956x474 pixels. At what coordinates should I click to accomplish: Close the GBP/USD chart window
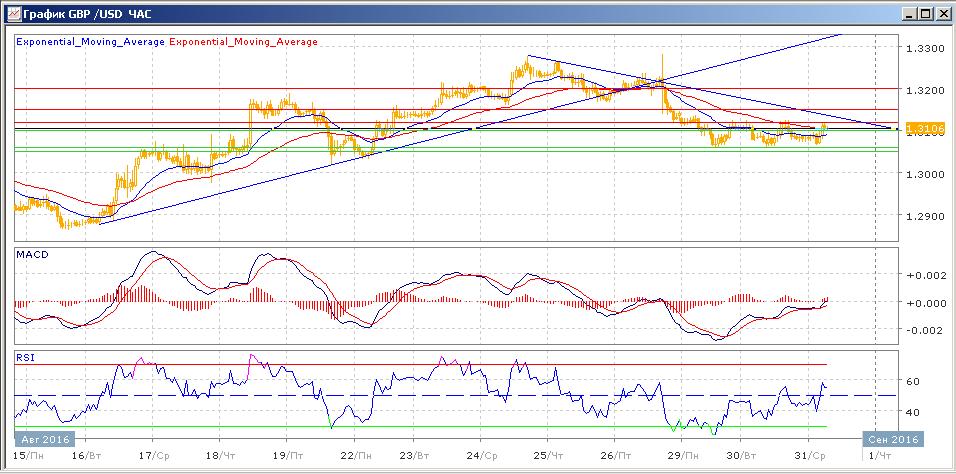[942, 13]
